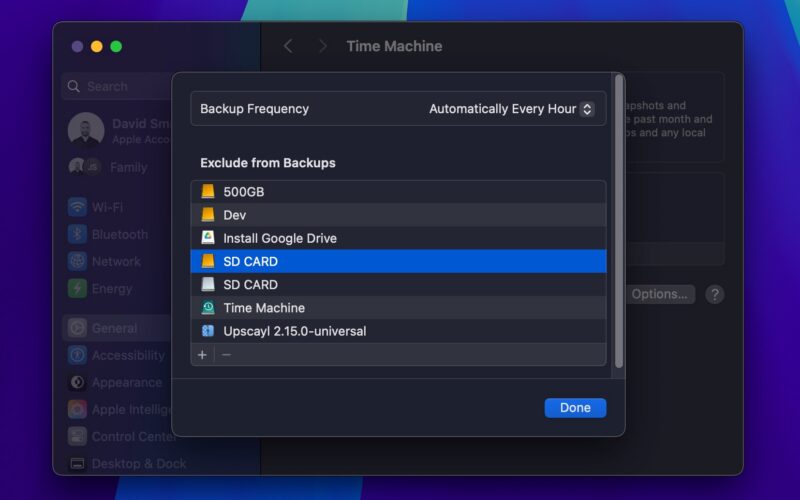Viewport: 800px width, 500px height.
Task: Click the 500GB drive icon
Action: click(x=208, y=191)
